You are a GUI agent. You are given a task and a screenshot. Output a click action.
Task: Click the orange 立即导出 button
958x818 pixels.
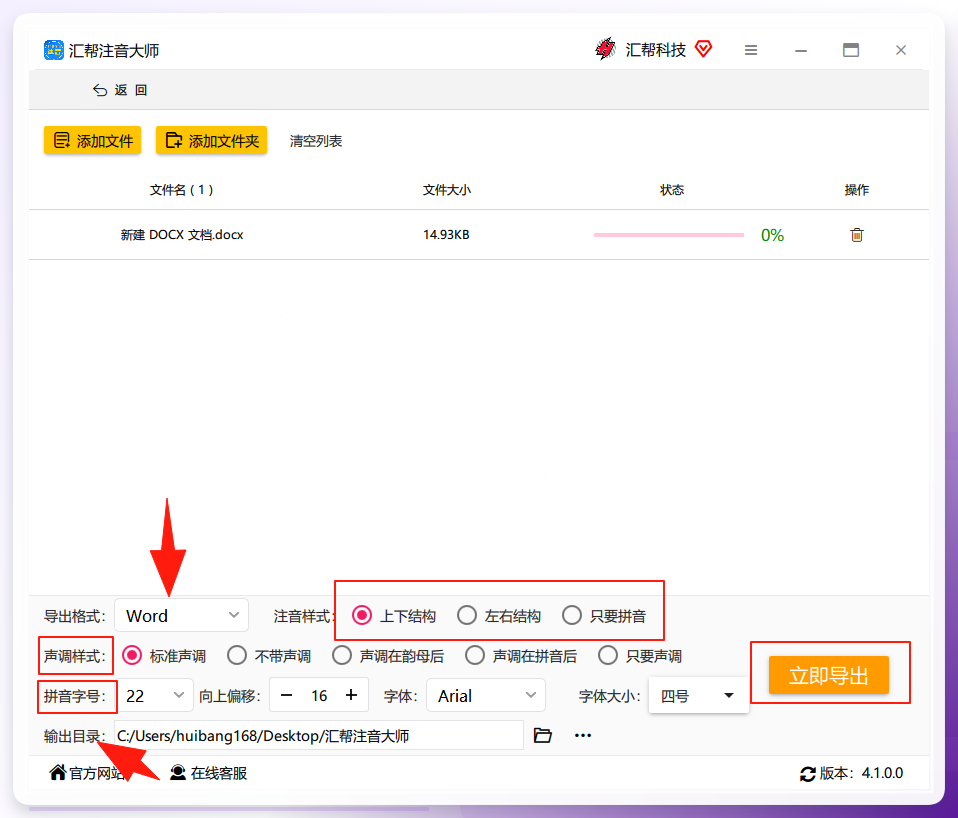coord(828,675)
